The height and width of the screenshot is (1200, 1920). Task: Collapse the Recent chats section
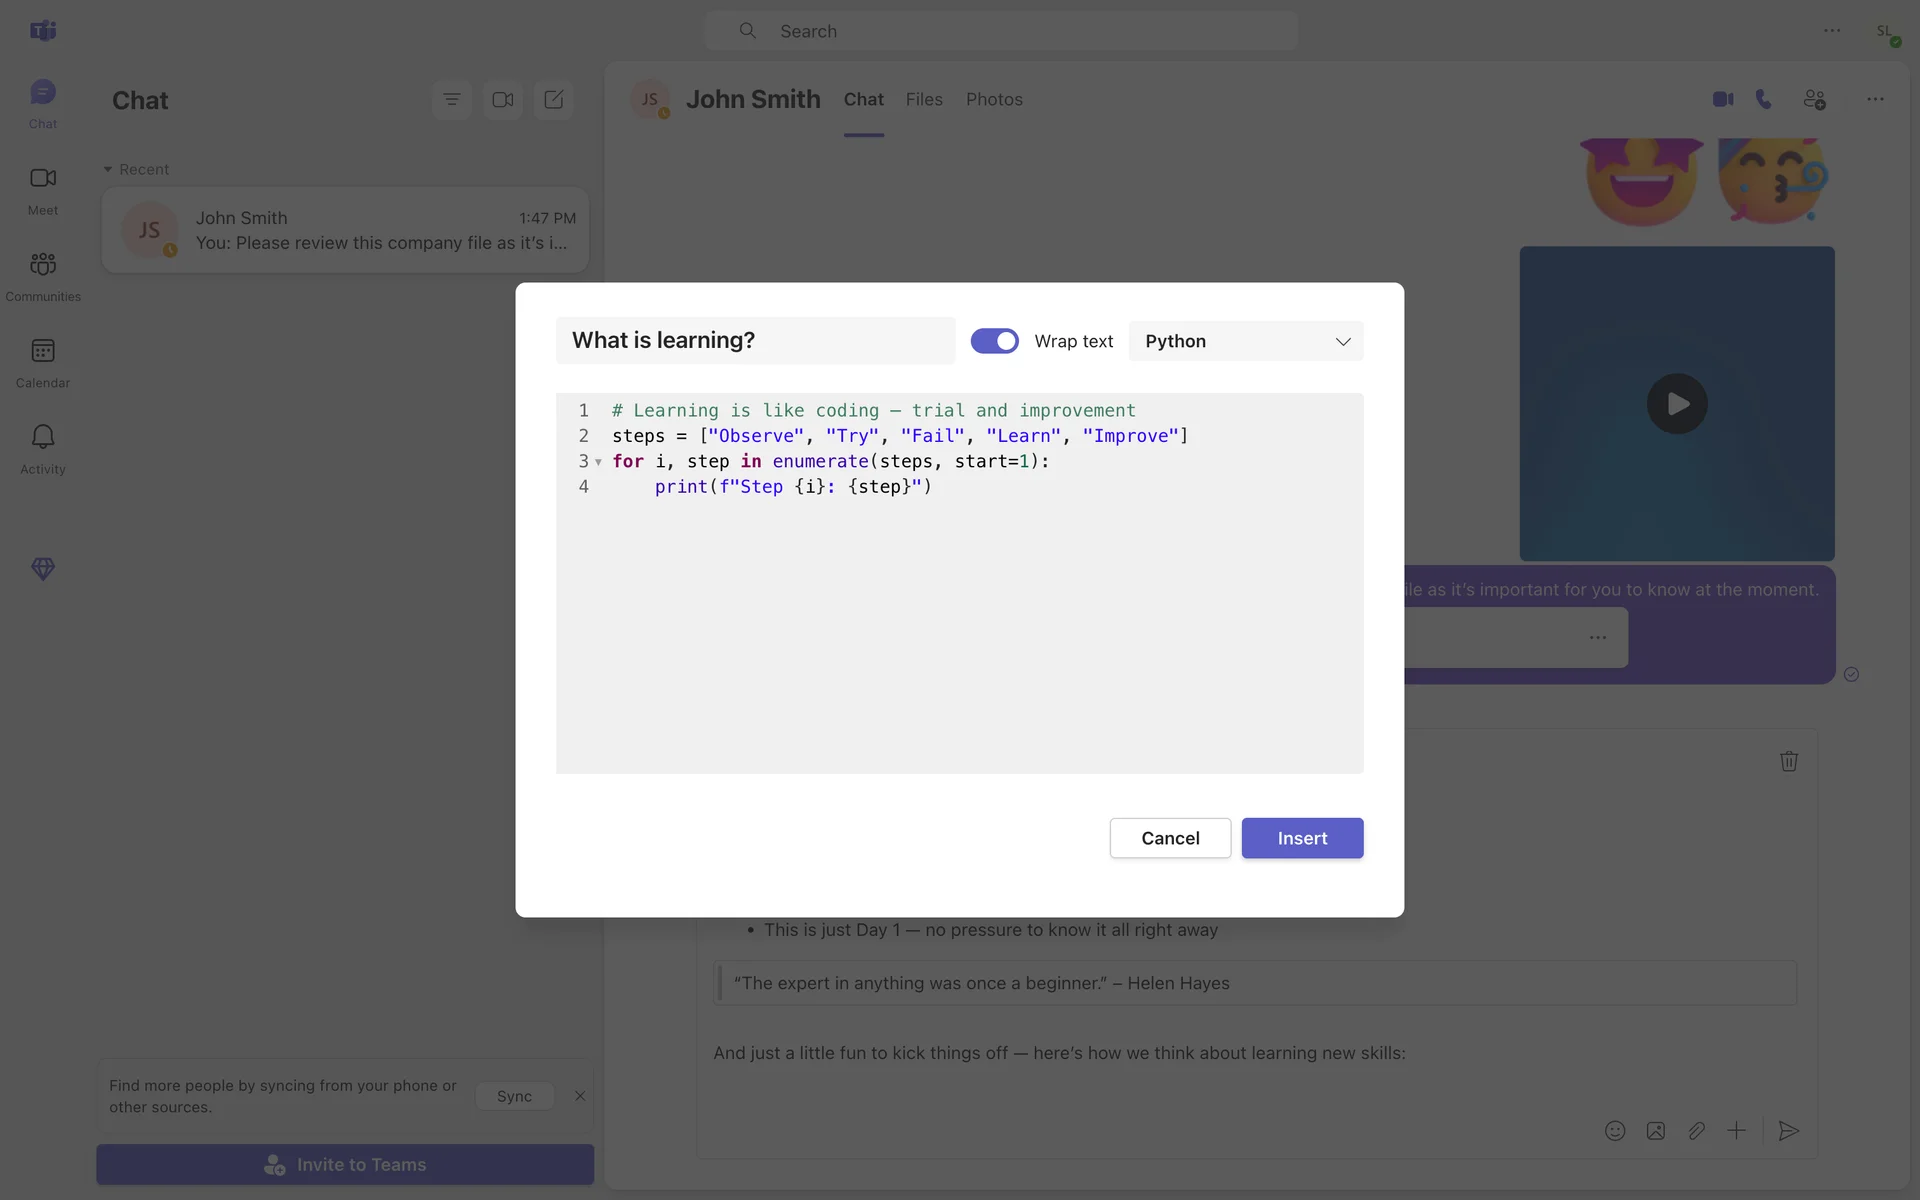pos(108,169)
